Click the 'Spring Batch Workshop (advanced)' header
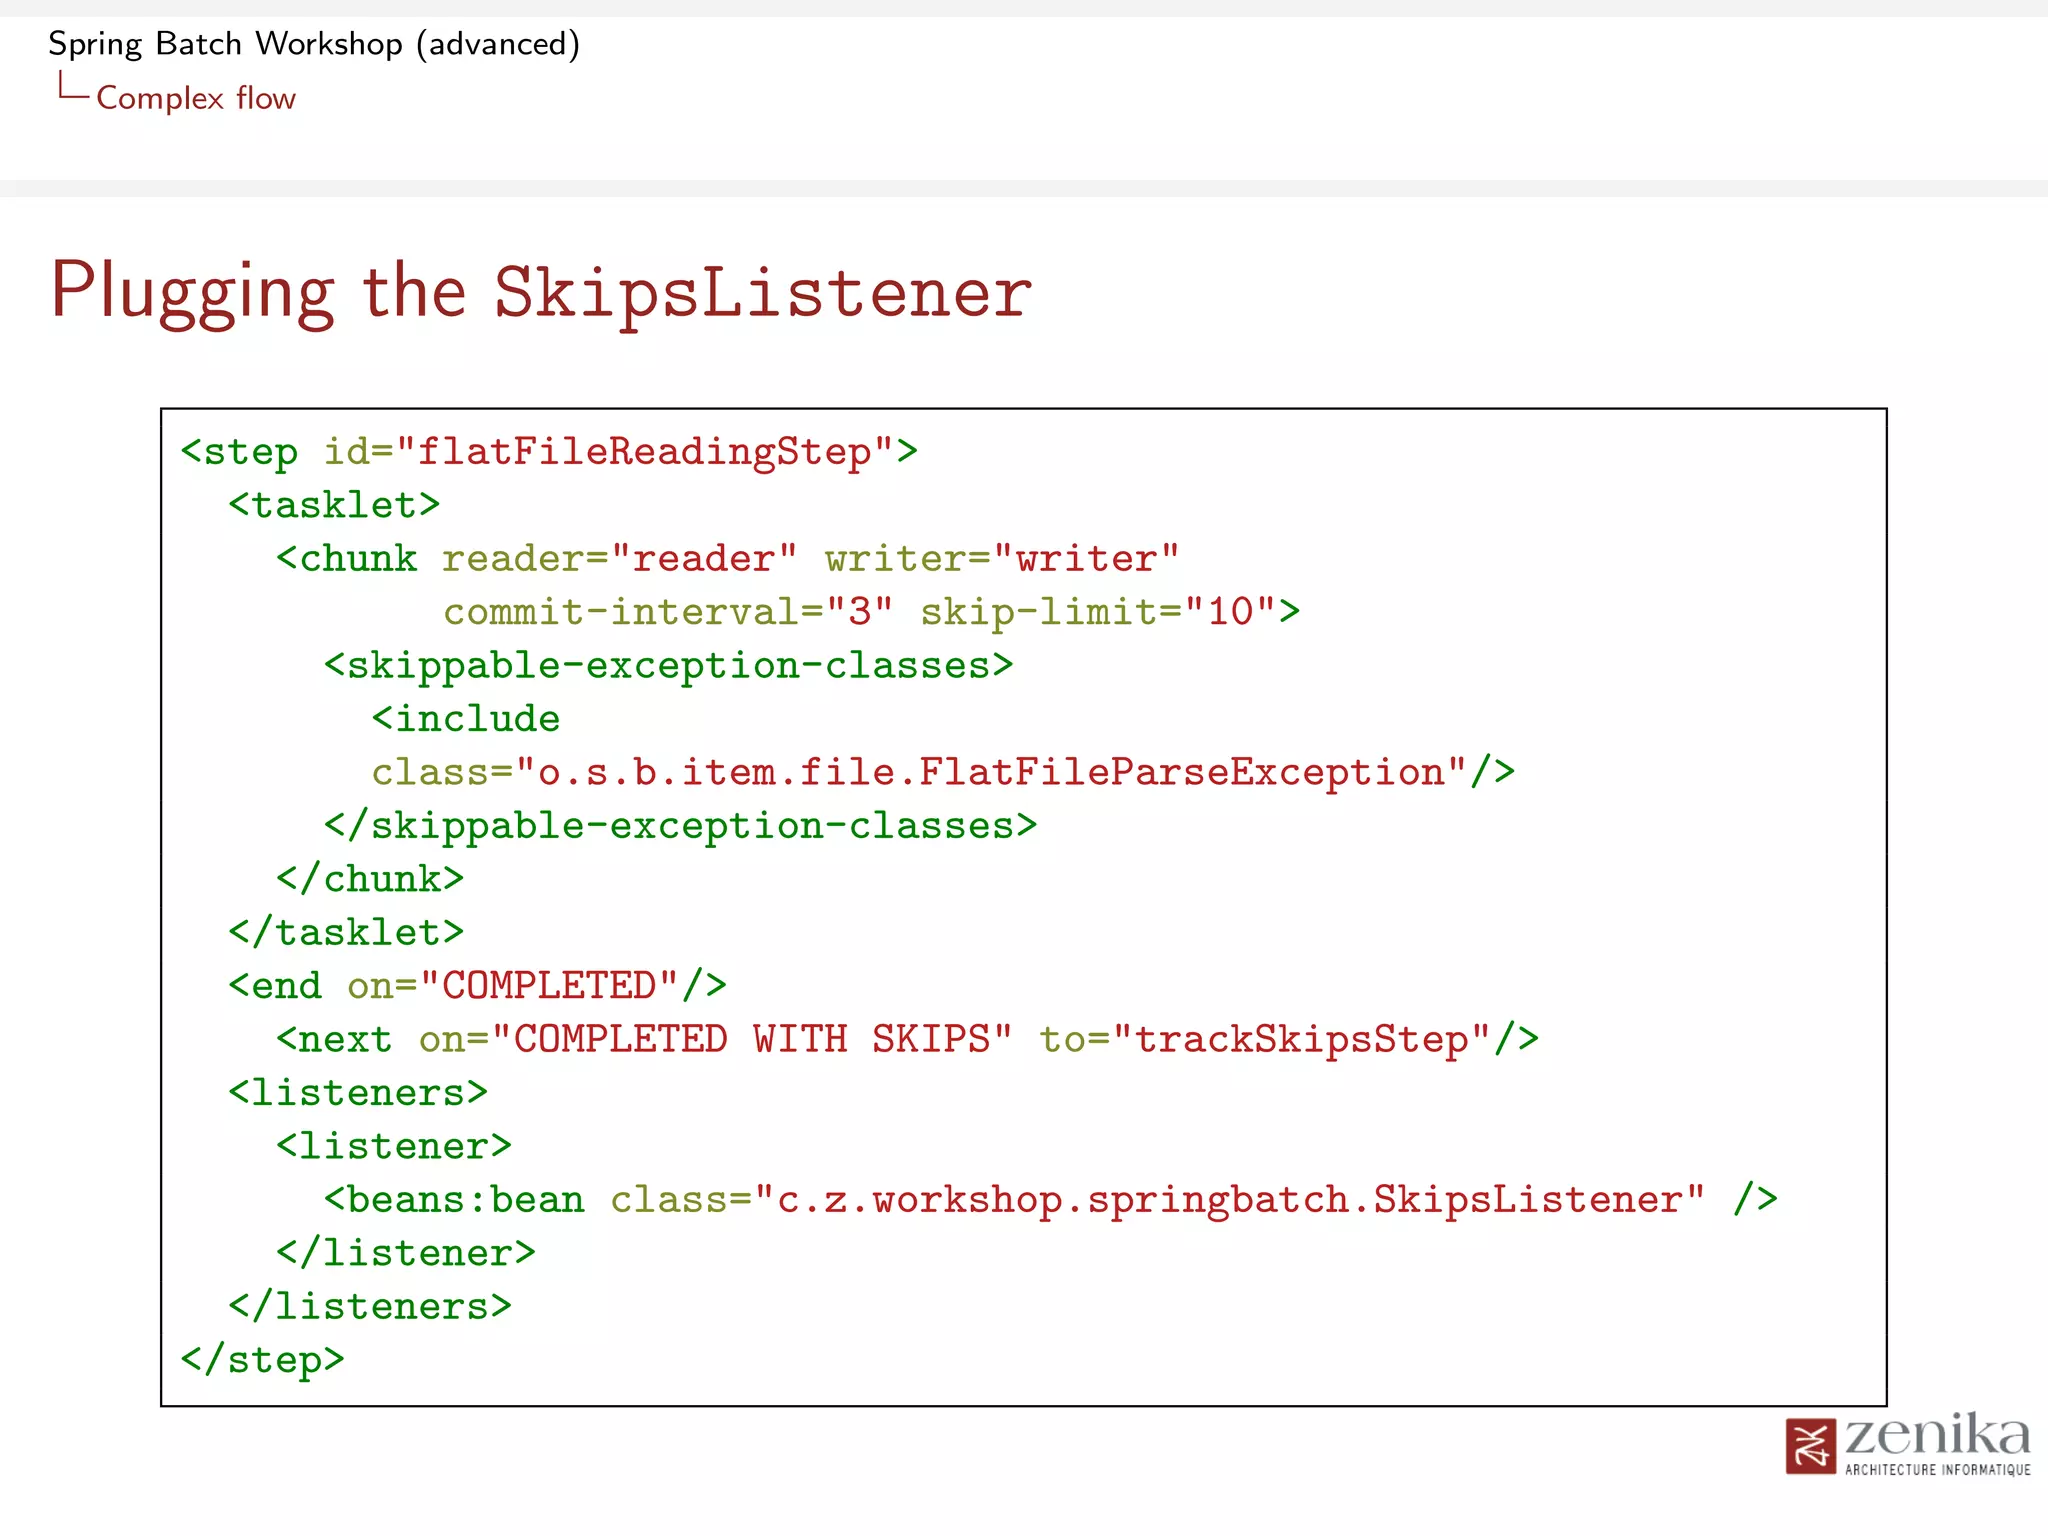The image size is (2048, 1536). pyautogui.click(x=314, y=44)
